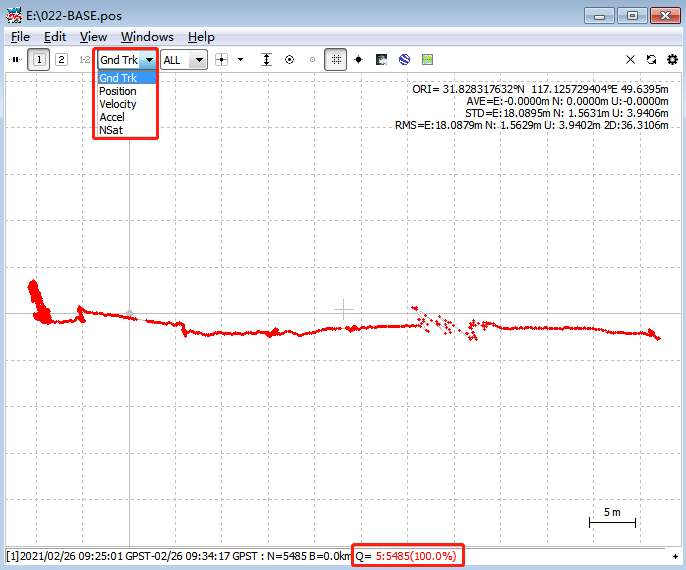The image size is (686, 570).
Task: Open the green map view icon
Action: 427,60
